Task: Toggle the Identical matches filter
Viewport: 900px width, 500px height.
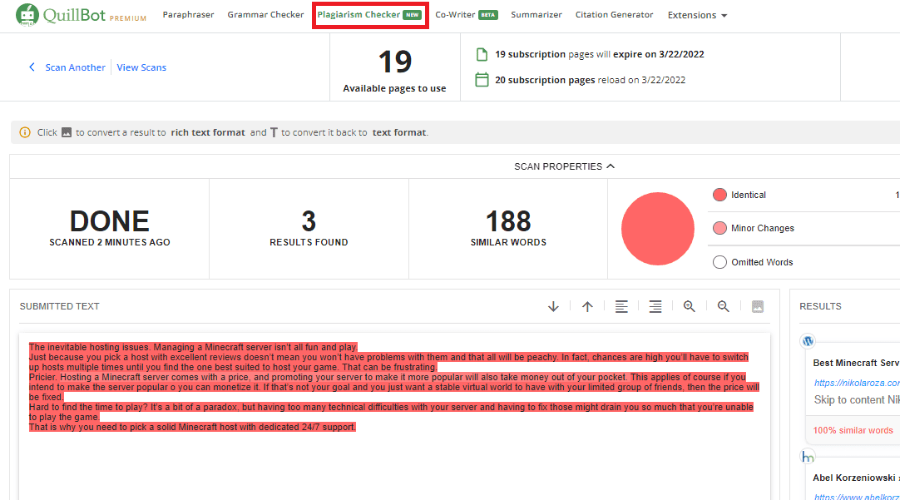Action: point(720,195)
